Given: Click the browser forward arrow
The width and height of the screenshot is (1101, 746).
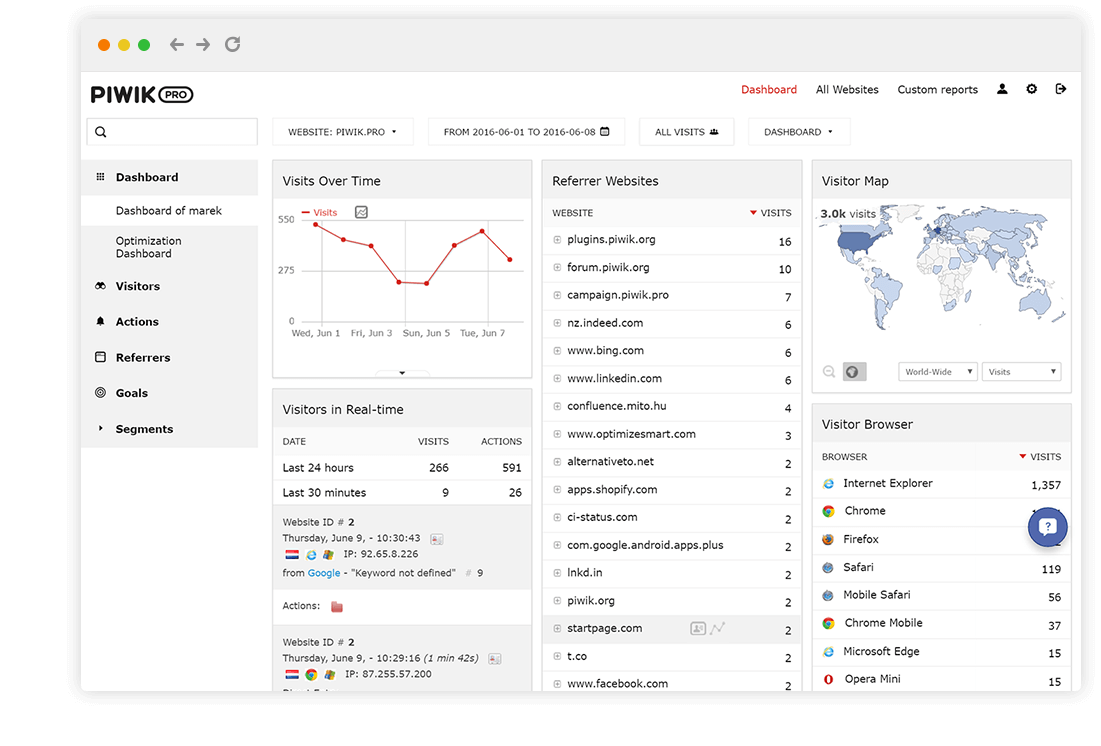Looking at the screenshot, I should click(x=203, y=45).
